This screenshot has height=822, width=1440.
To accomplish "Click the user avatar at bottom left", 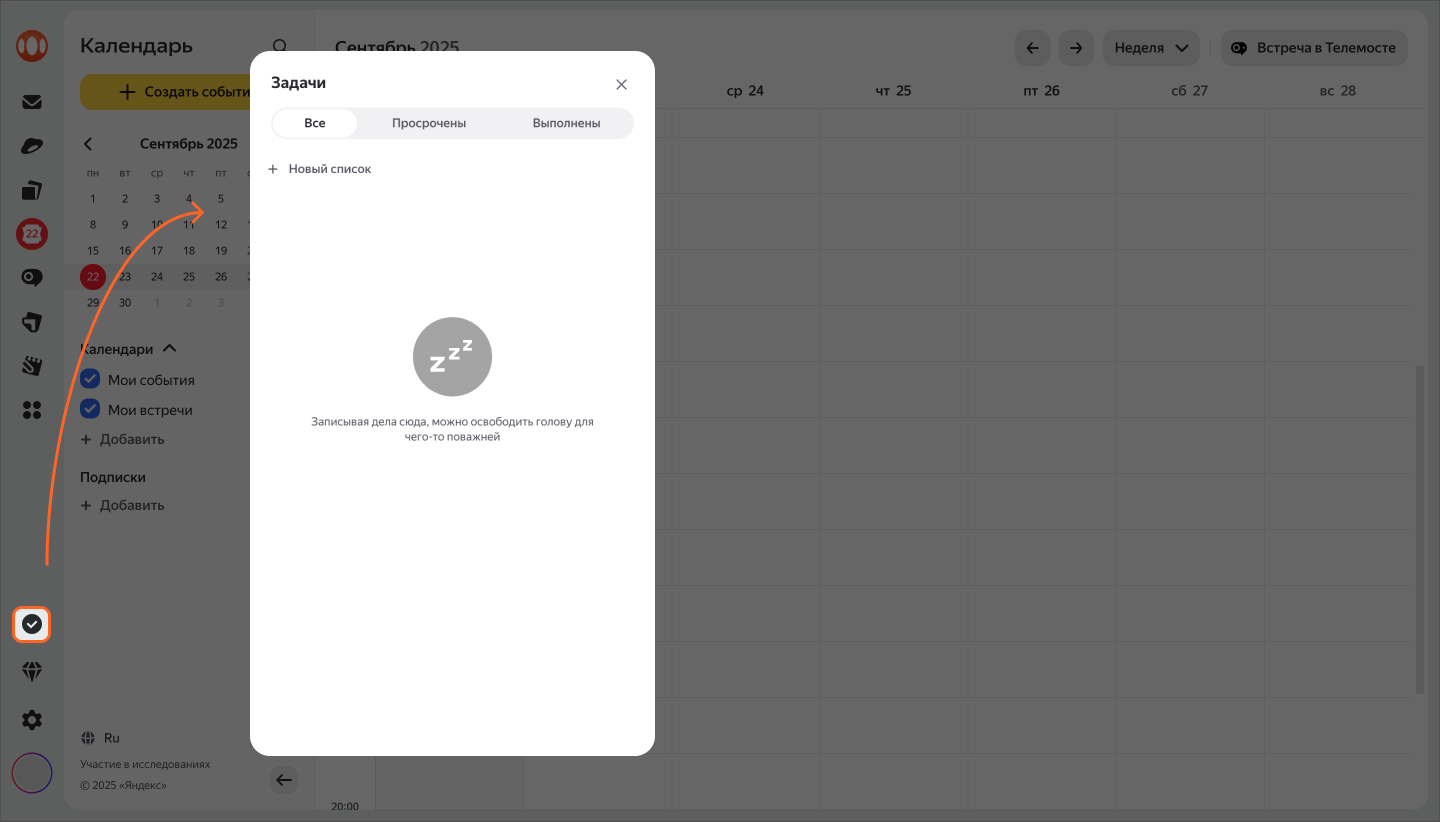I will click(x=32, y=773).
